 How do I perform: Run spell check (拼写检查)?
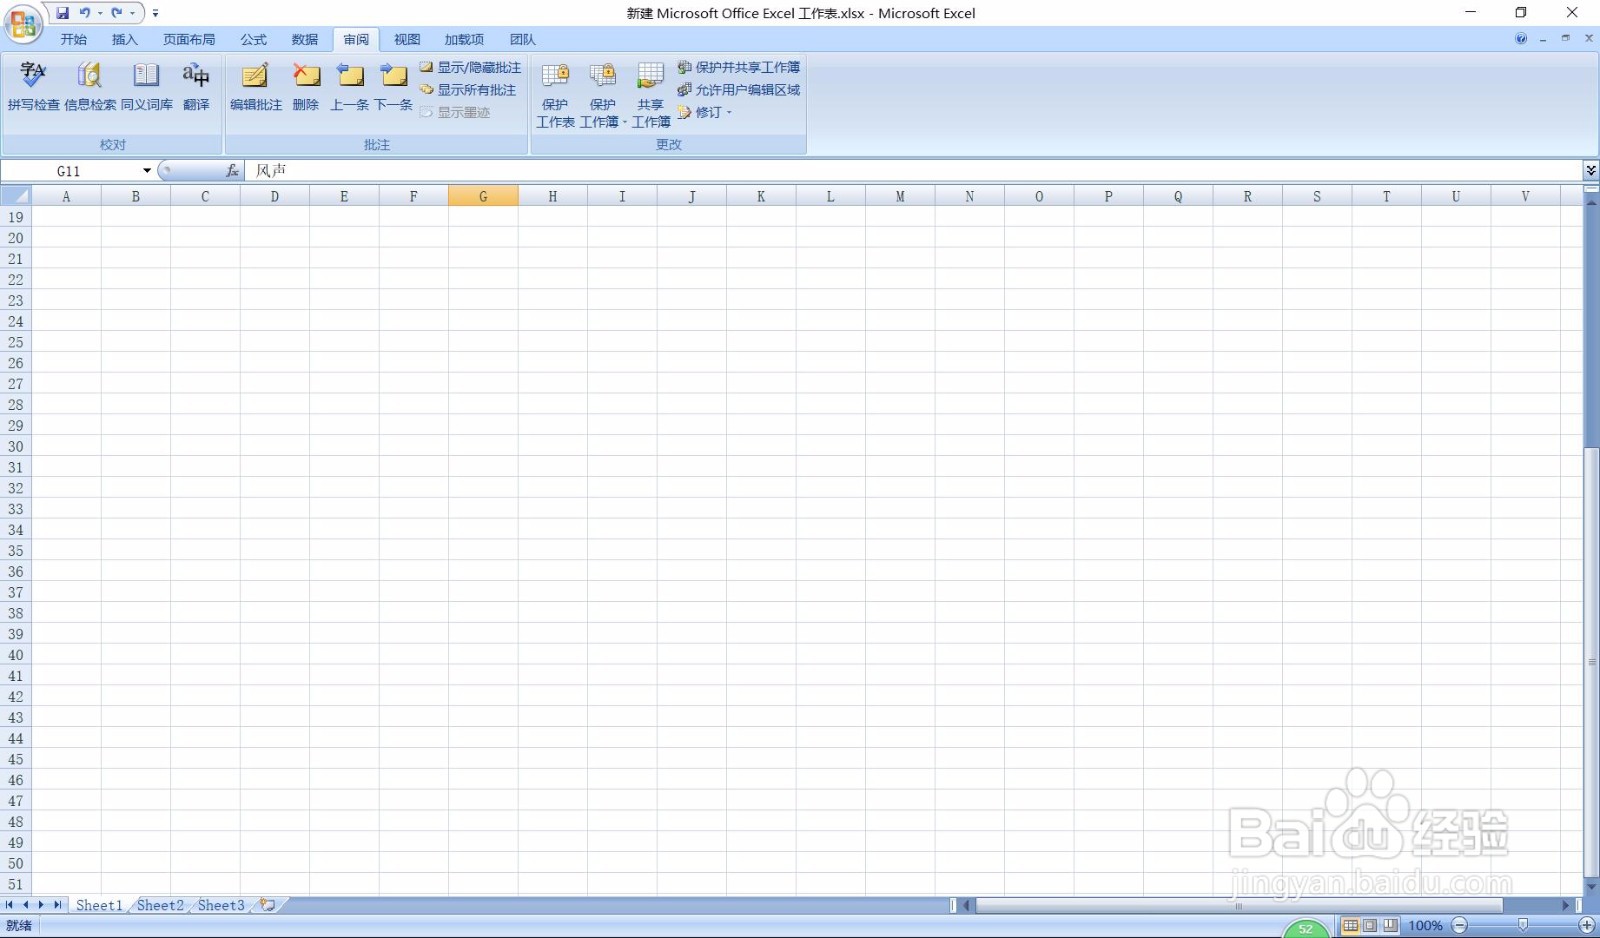(x=33, y=87)
